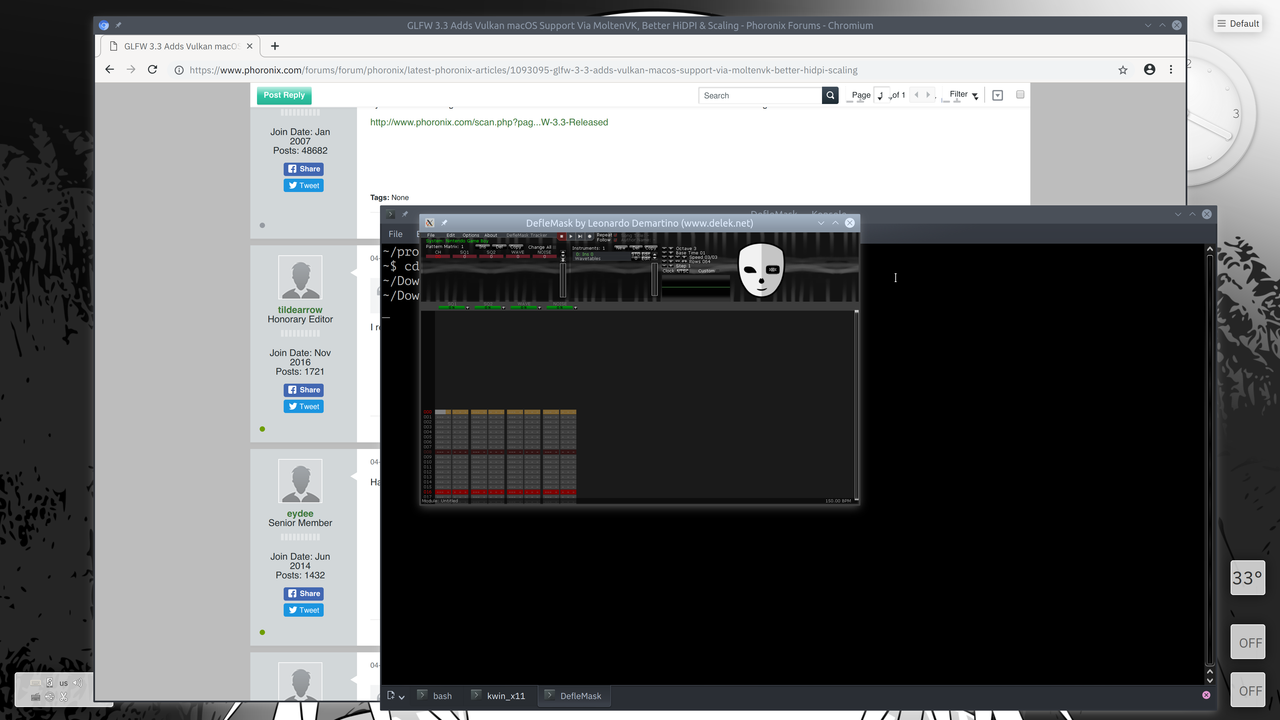Go back in Chromium
This screenshot has width=1280, height=720.
coord(110,70)
